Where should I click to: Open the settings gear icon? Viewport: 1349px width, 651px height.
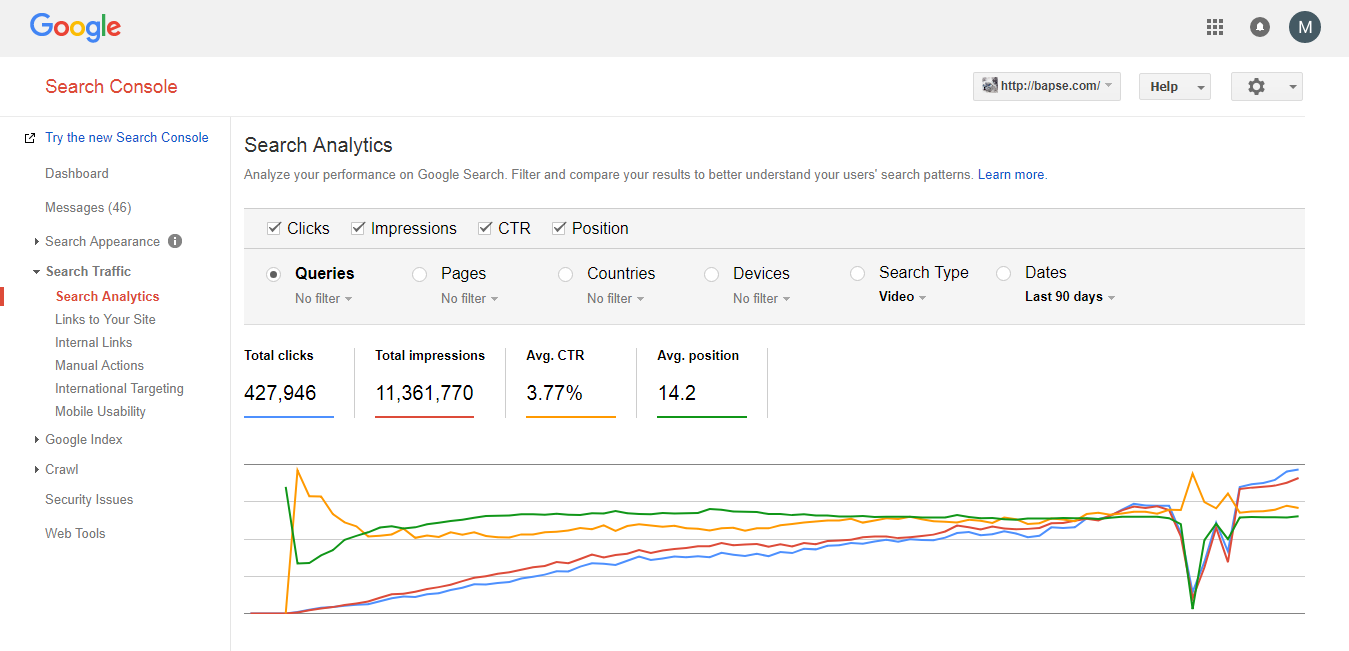[1256, 86]
